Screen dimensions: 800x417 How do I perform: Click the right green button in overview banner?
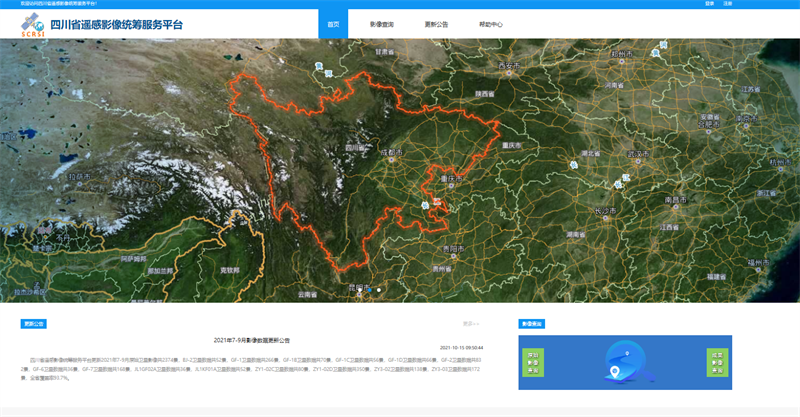pos(717,362)
